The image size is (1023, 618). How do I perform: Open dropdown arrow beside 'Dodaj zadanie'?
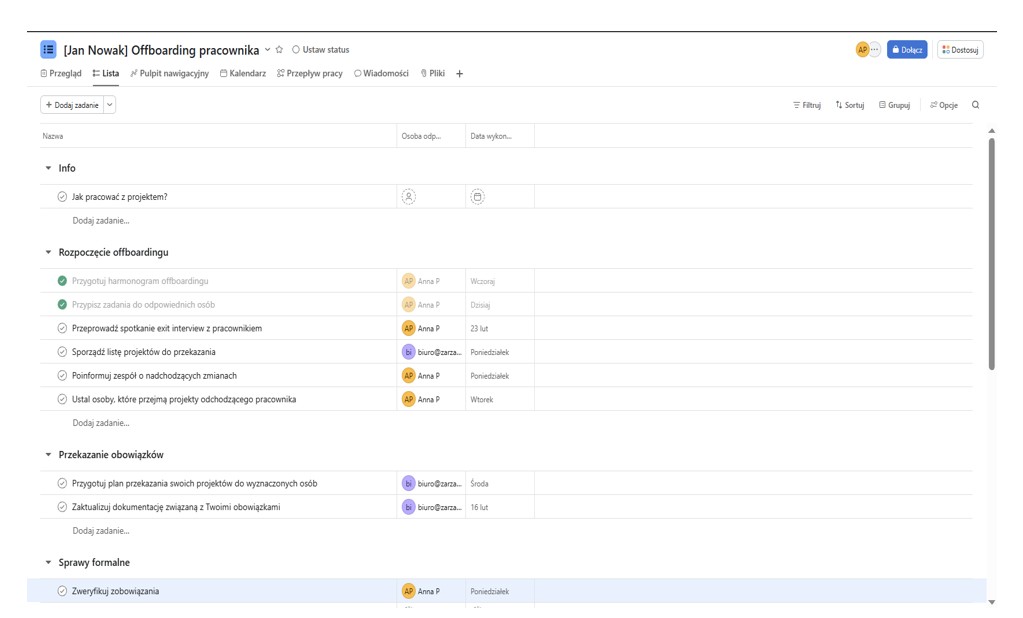pyautogui.click(x=110, y=105)
